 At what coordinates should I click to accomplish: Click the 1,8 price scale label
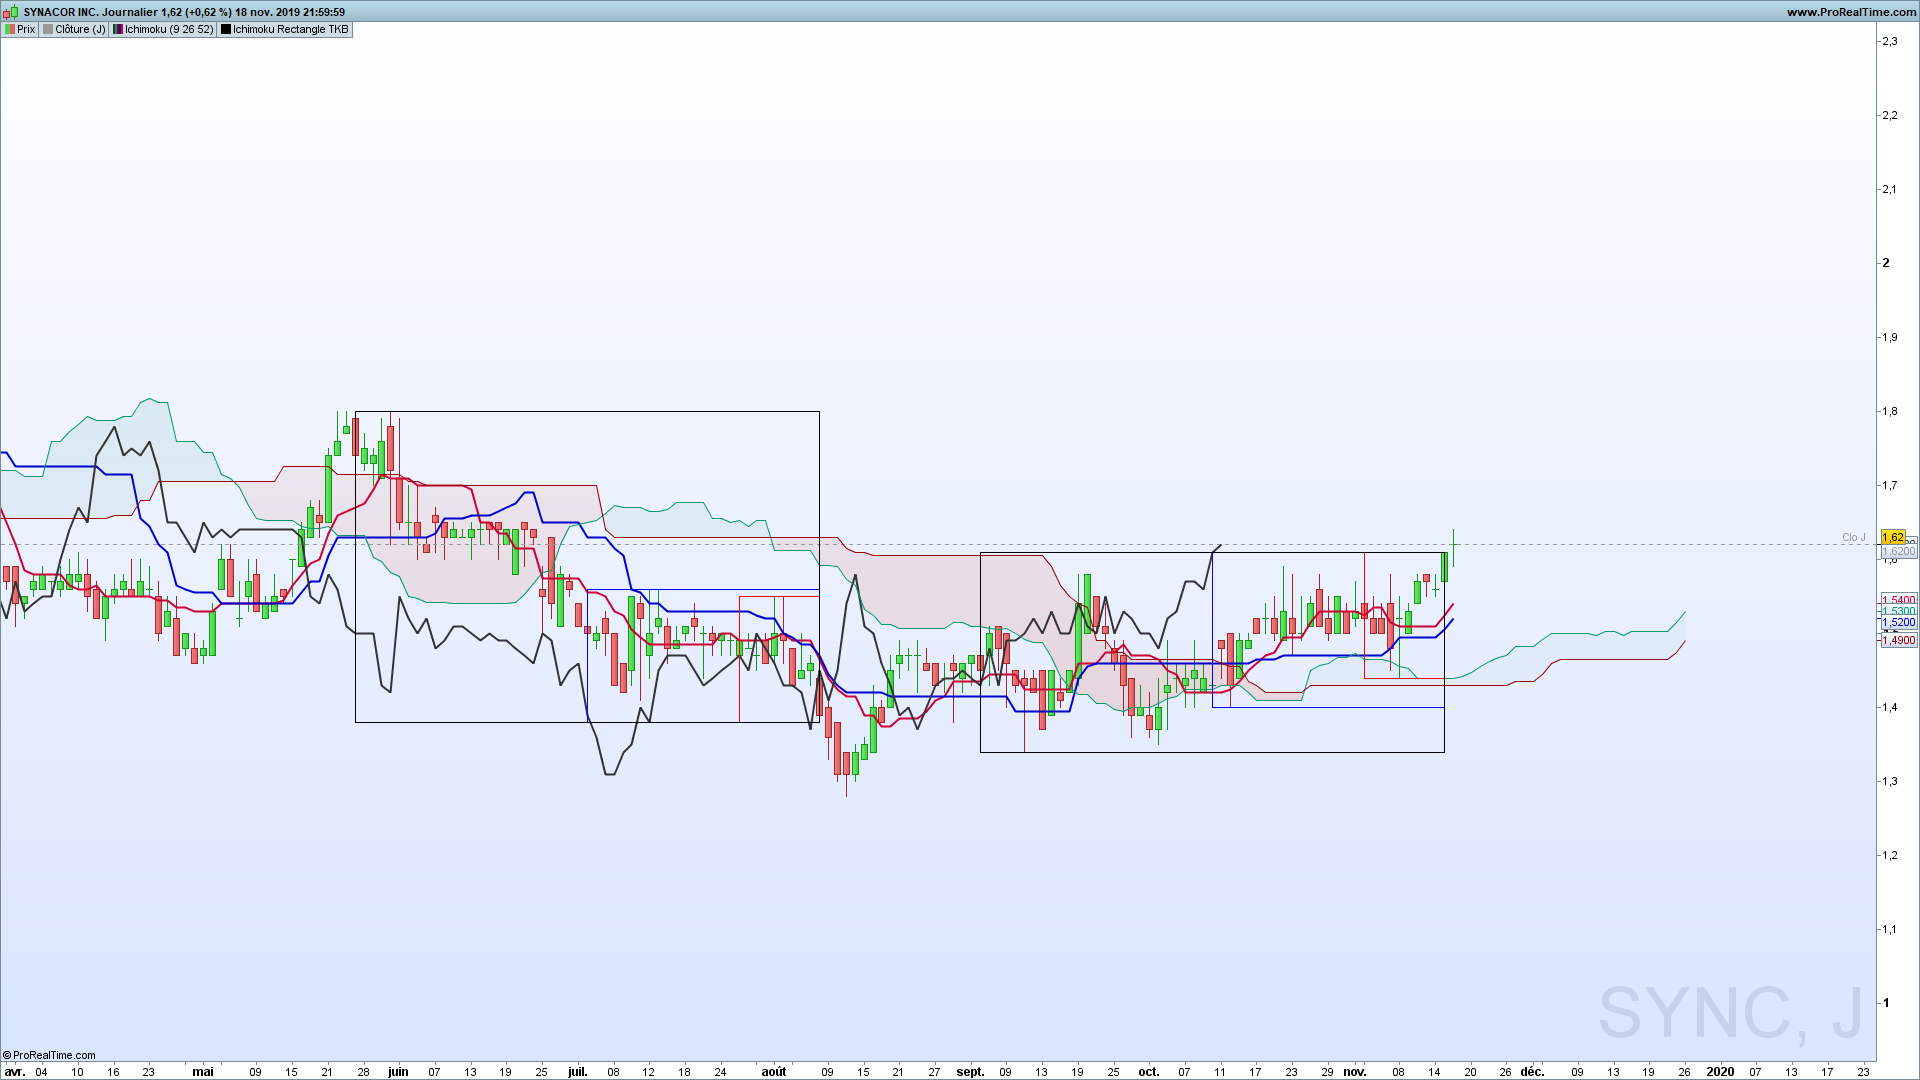pos(1889,411)
